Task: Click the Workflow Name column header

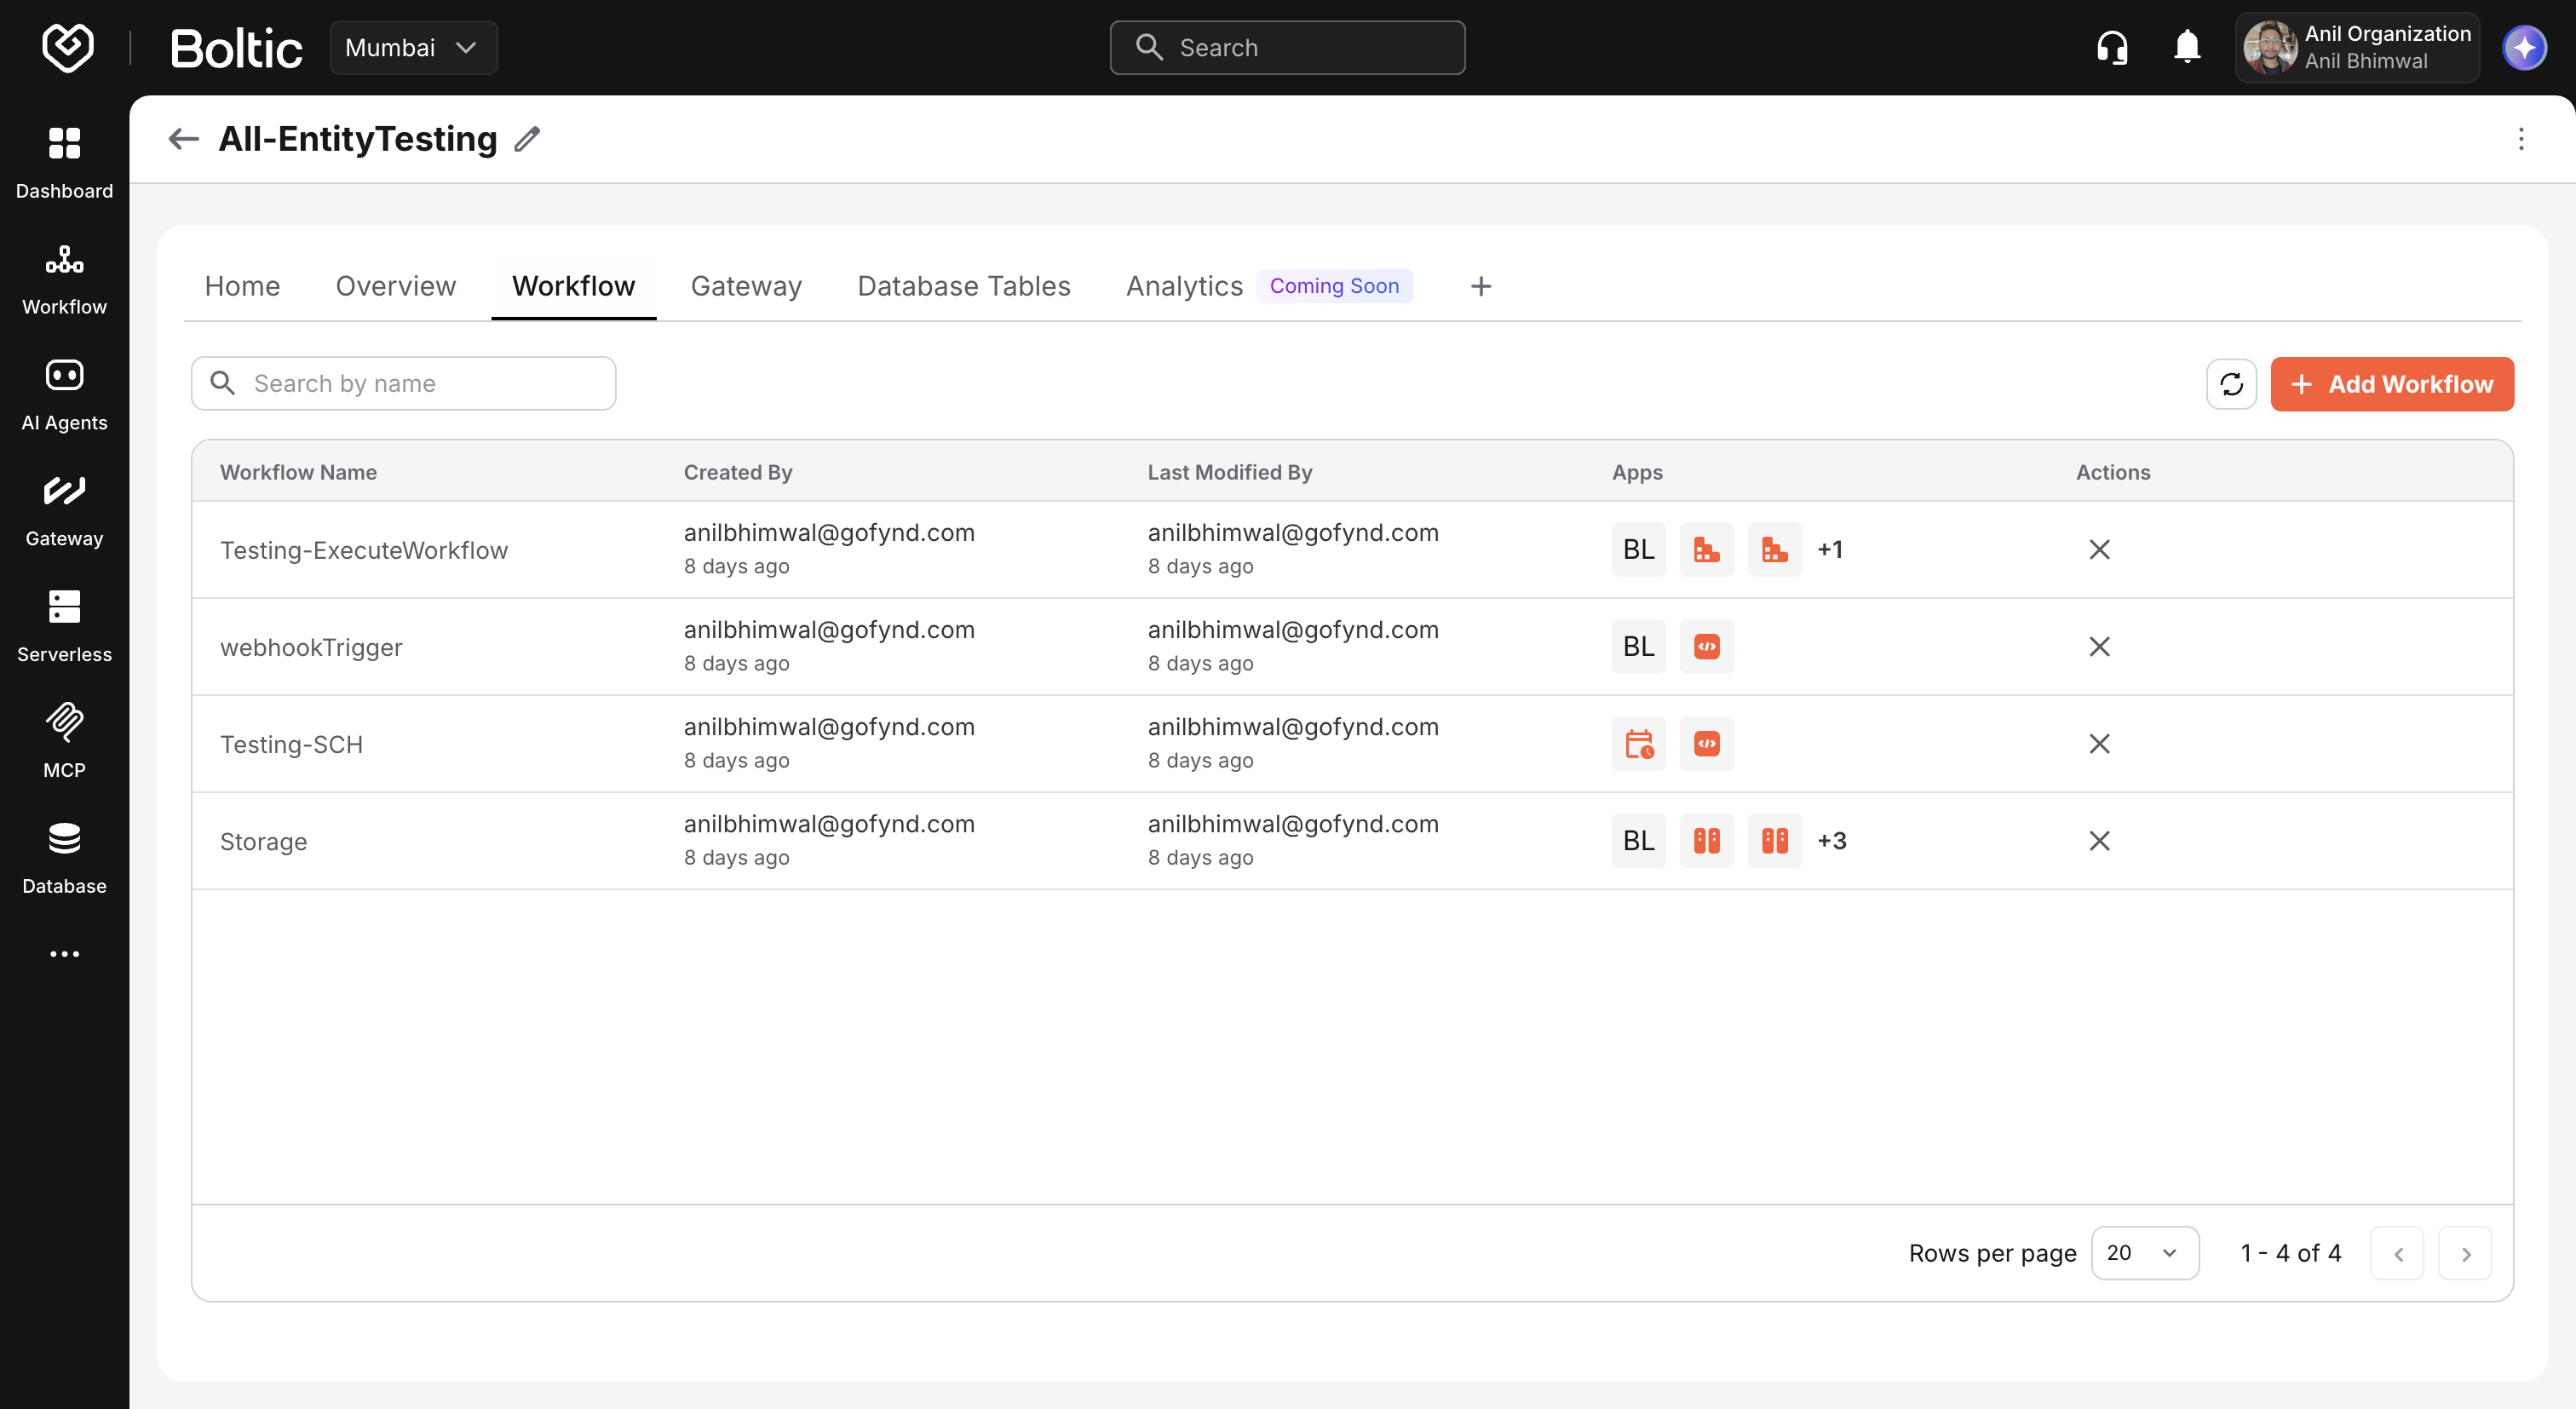Action: click(x=298, y=472)
